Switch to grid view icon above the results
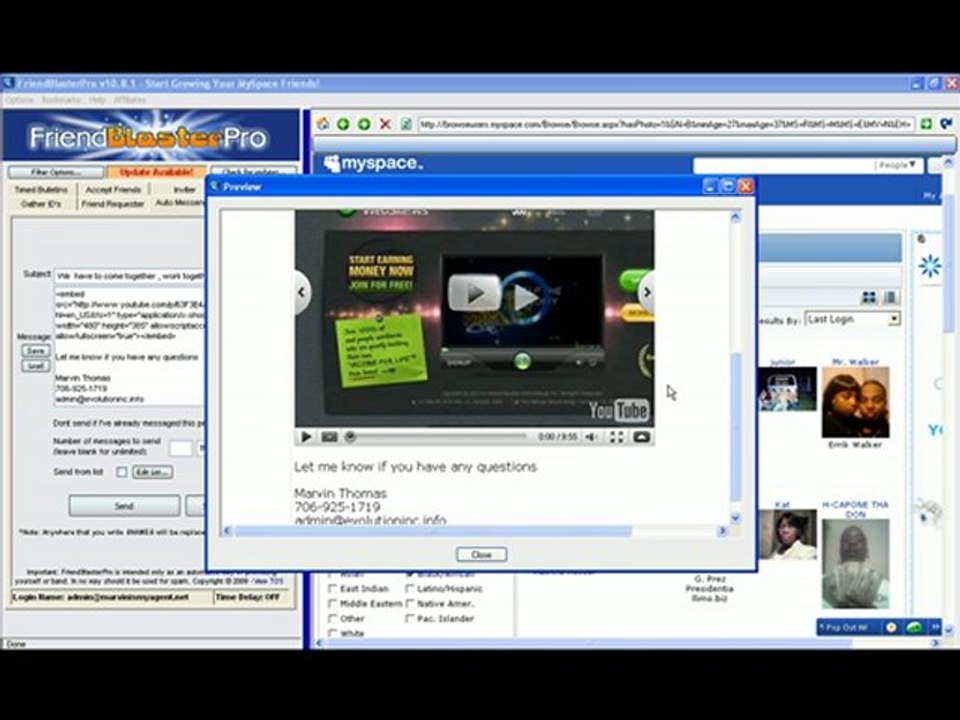 click(869, 298)
